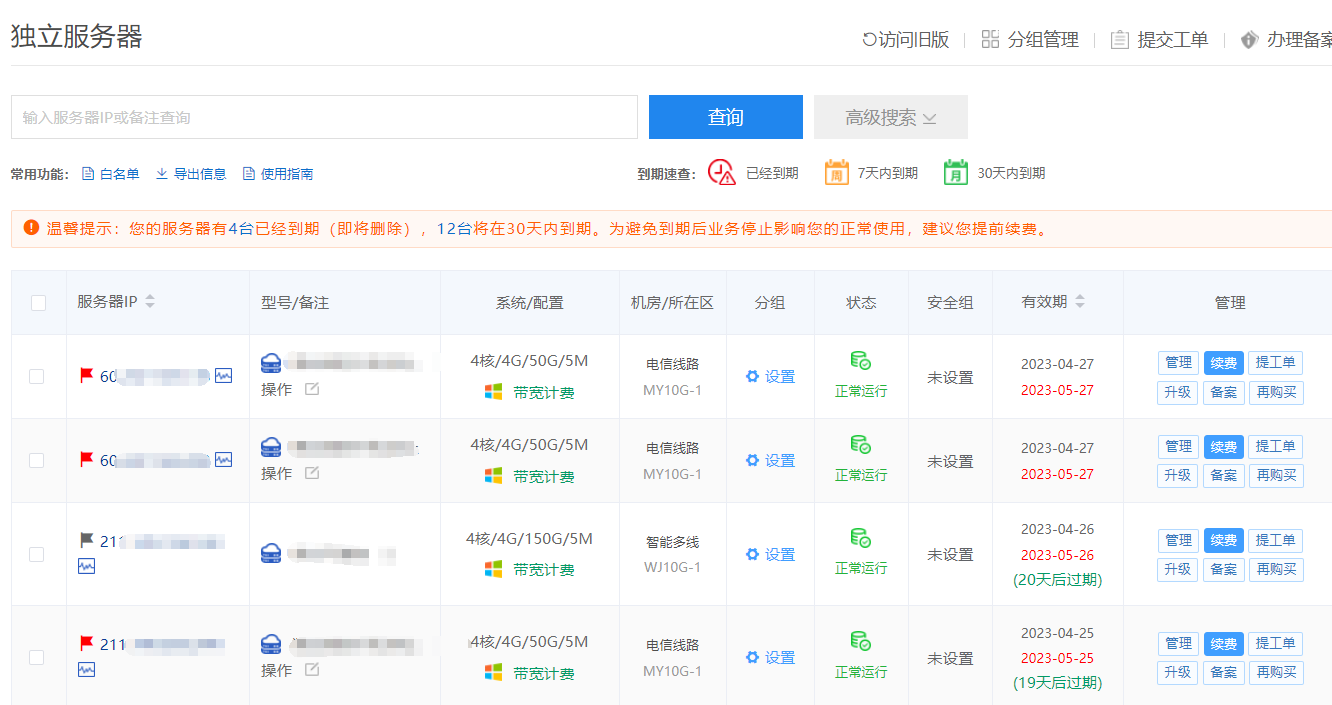Viewport: 1332px width, 705px height.
Task: Toggle the select-all checkbox in table header
Action: [x=38, y=303]
